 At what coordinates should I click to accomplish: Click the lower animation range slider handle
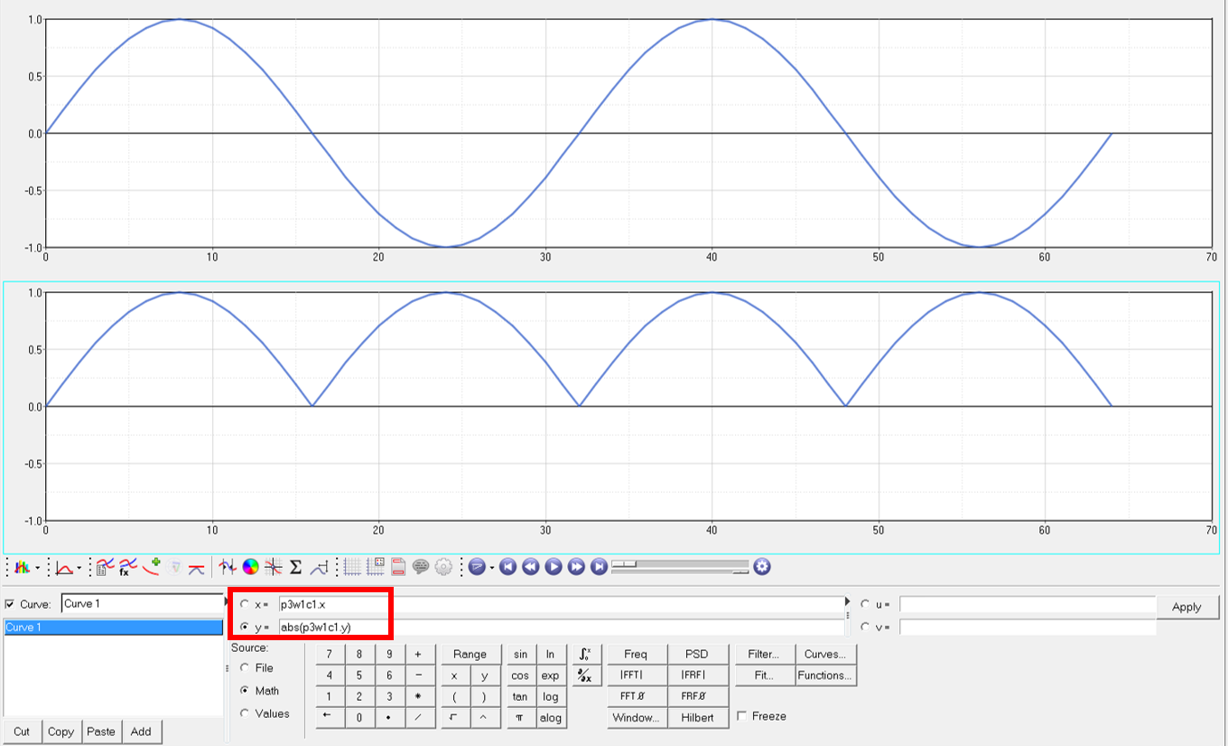(x=740, y=572)
